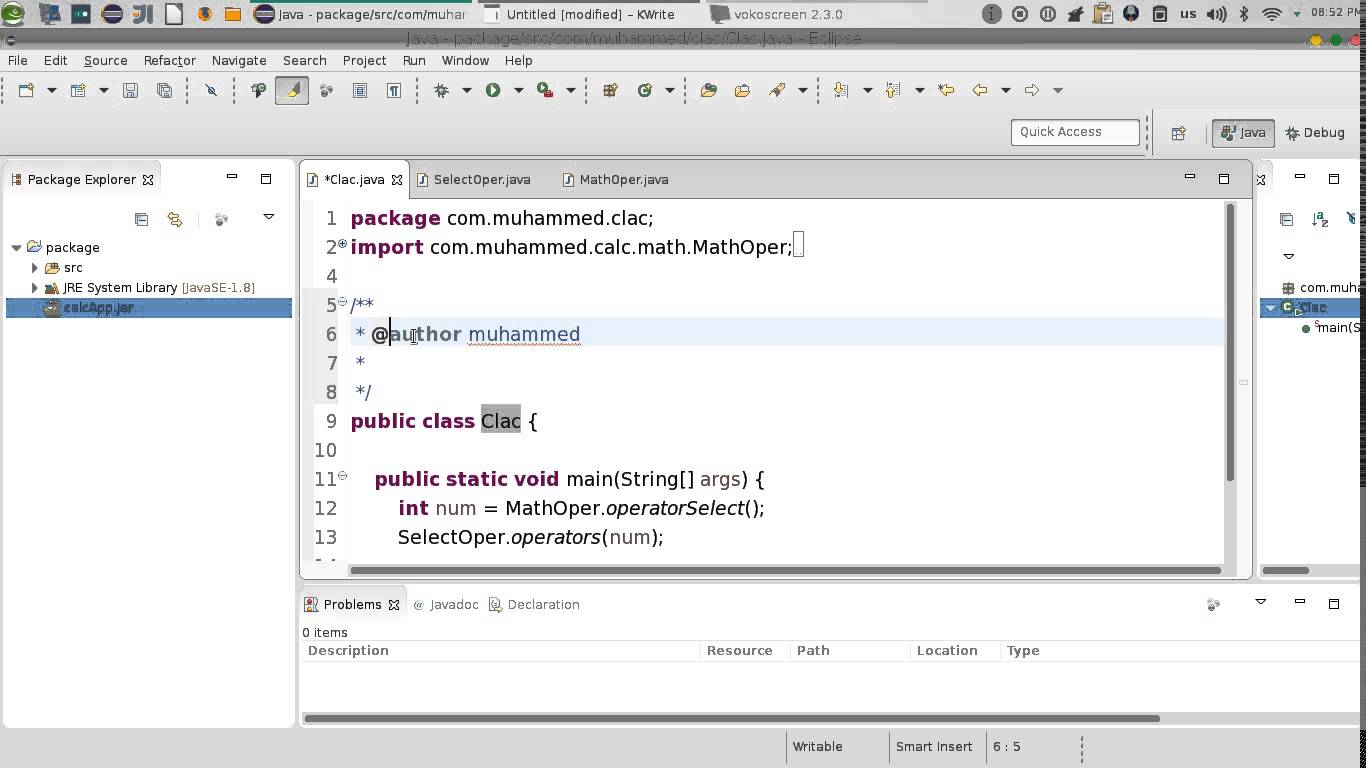
Task: Toggle Mark Occurrences in the toolbar
Action: pos(291,90)
